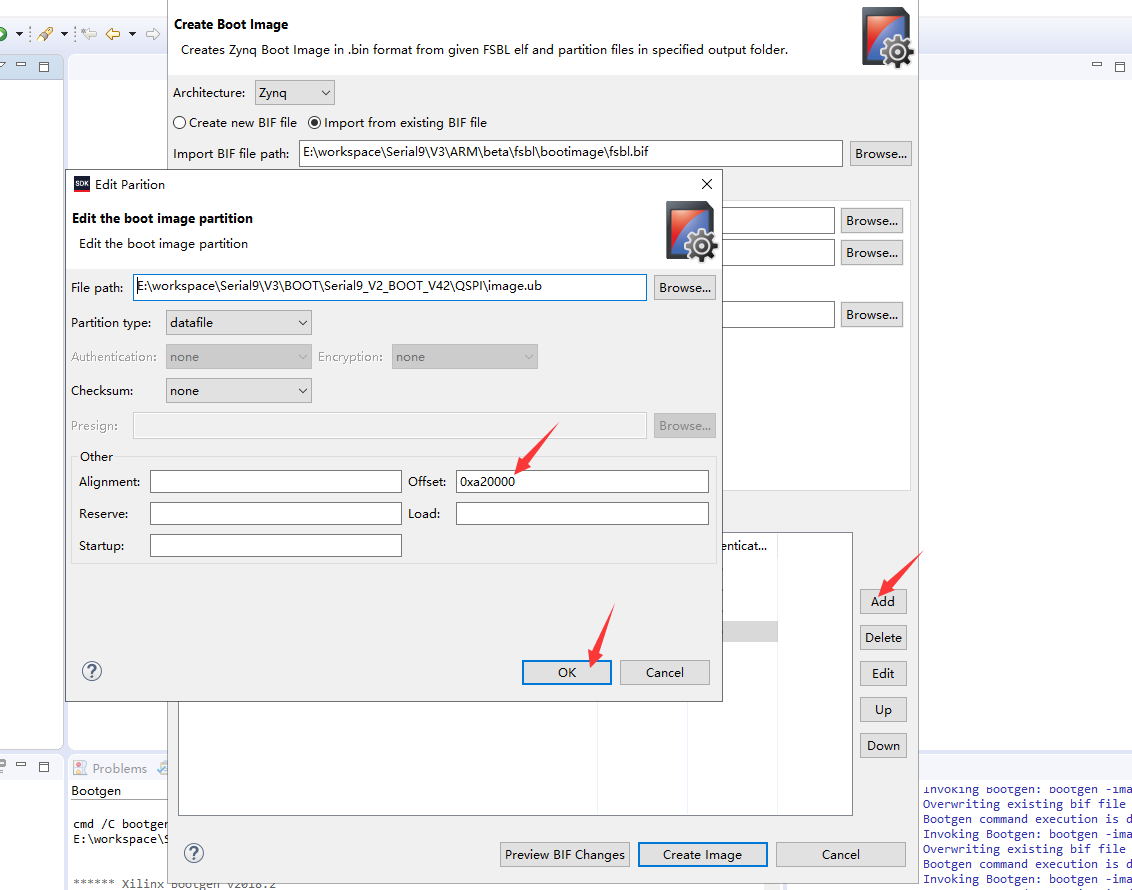Click the SDK icon in Edit Partition title bar
1132x890 pixels.
(x=83, y=184)
